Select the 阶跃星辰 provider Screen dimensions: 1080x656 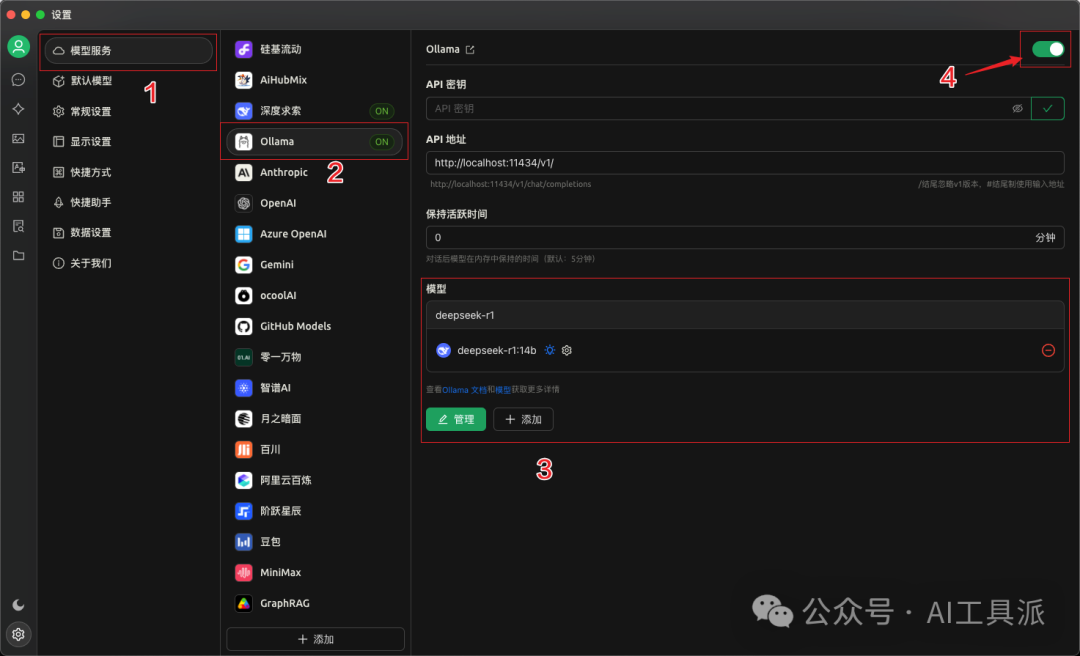click(x=315, y=511)
